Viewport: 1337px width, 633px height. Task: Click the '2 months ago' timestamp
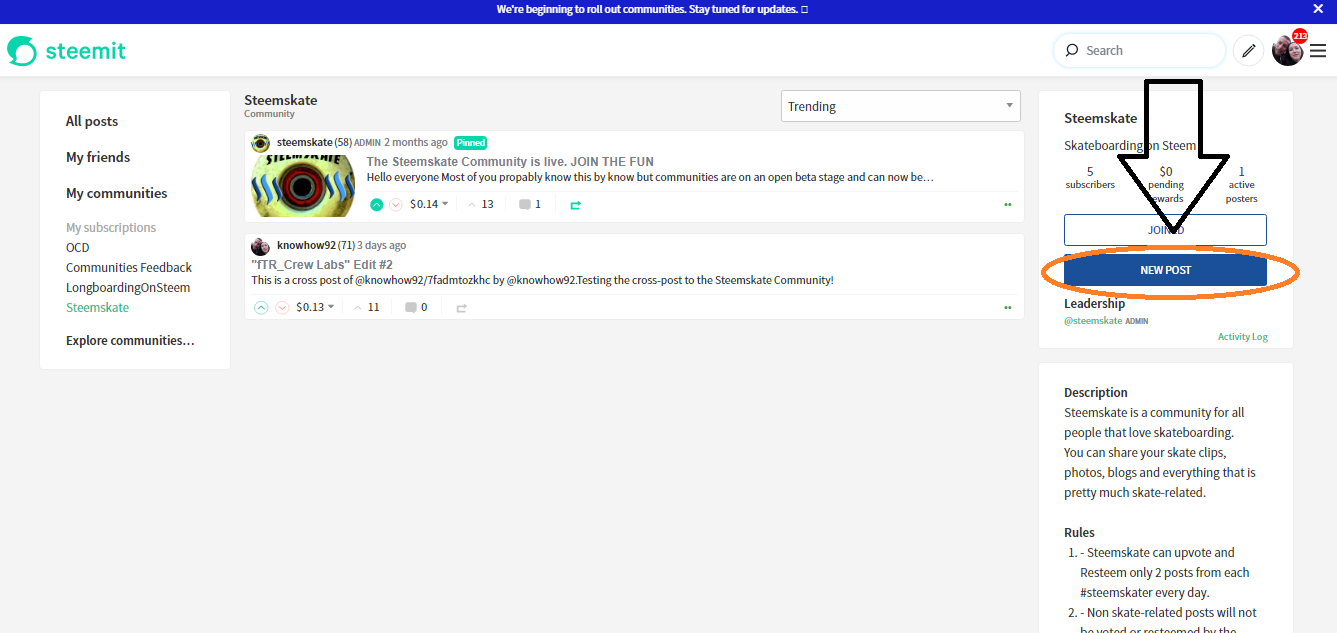416,143
